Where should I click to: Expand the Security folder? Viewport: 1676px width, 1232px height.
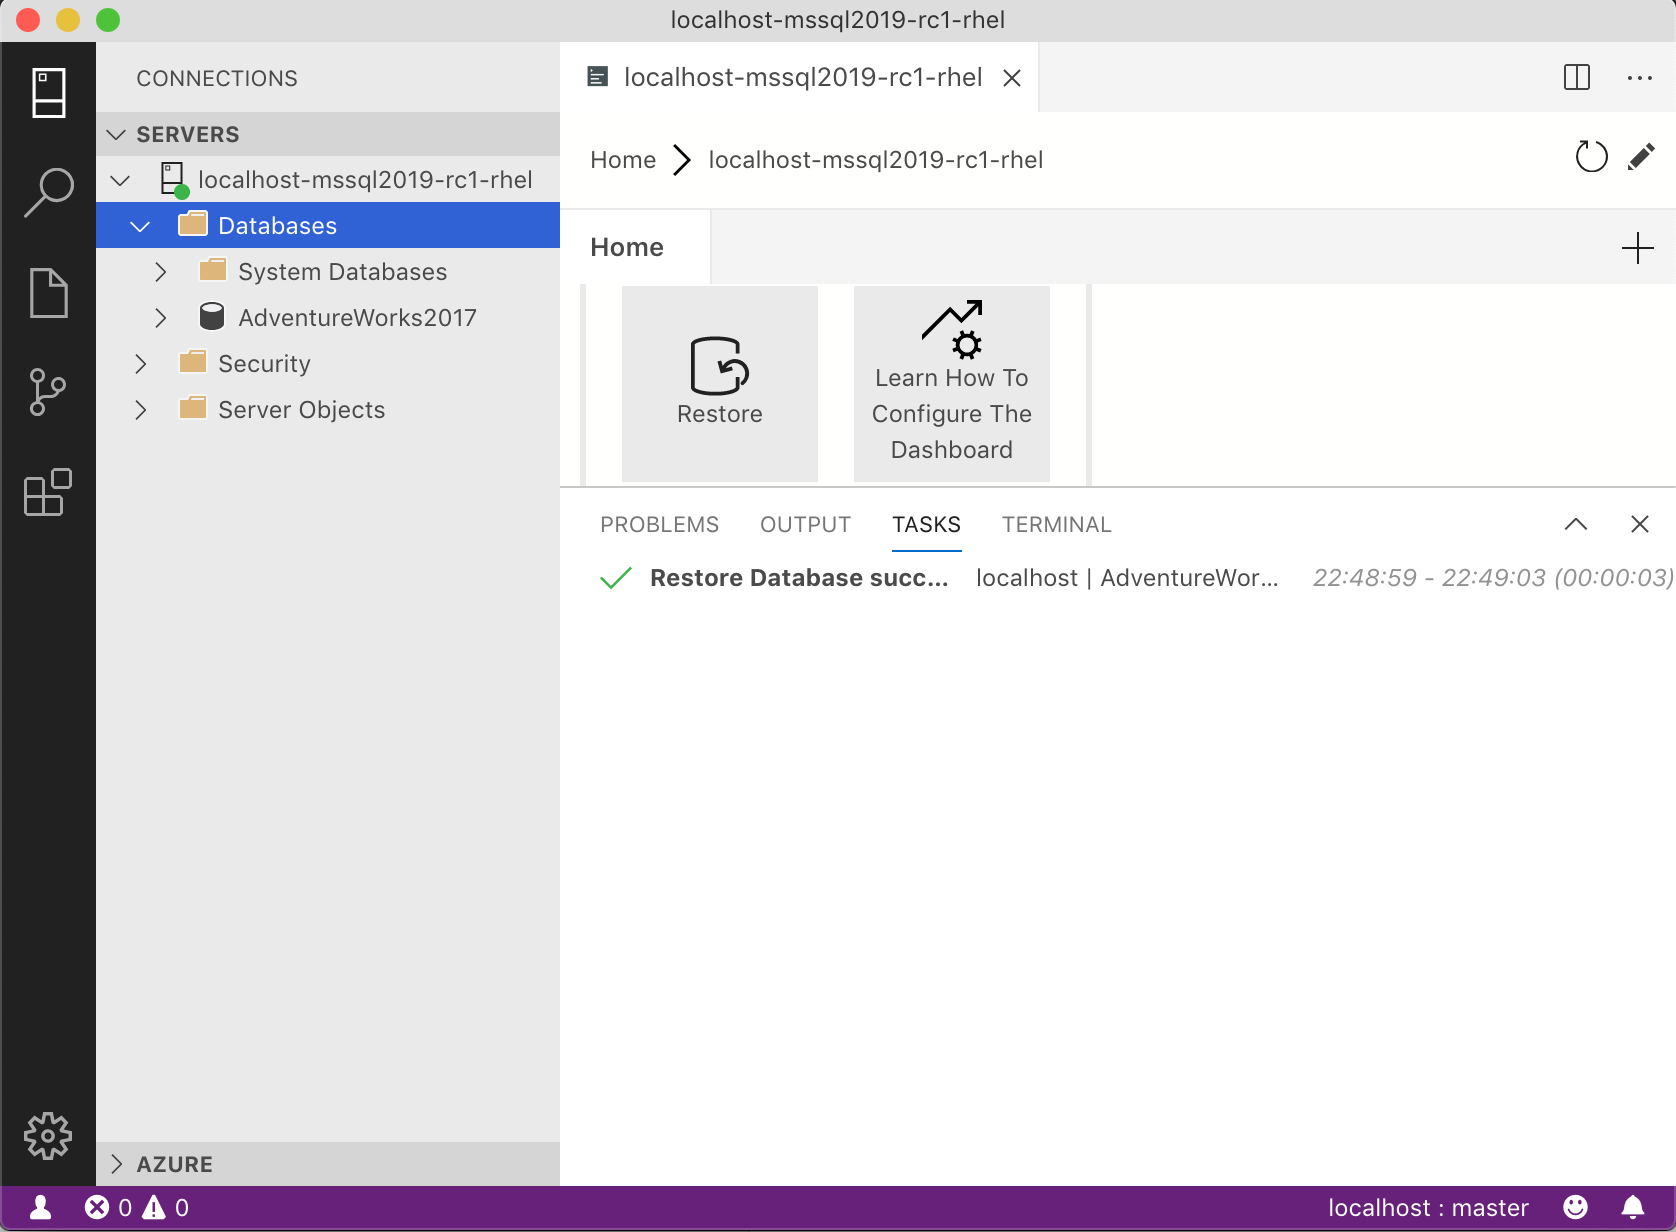pos(141,364)
